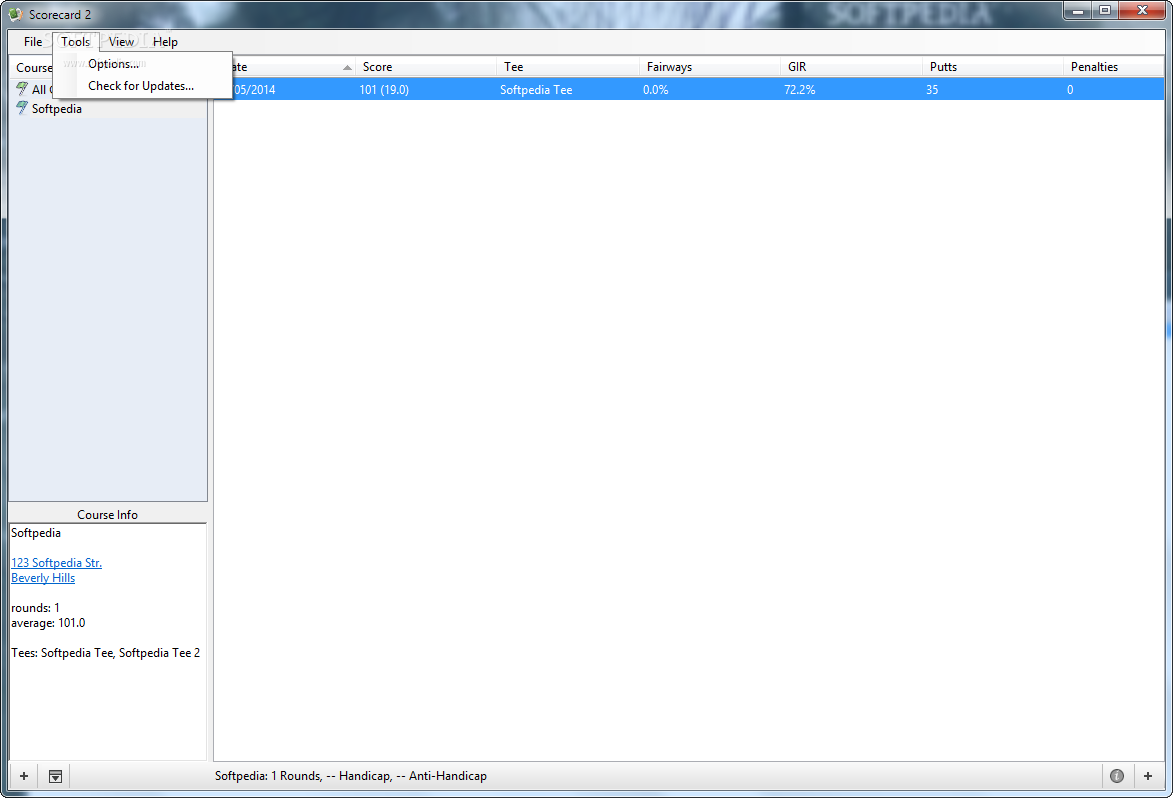Click the 0 penalties value
This screenshot has height=798, width=1173.
point(1070,90)
